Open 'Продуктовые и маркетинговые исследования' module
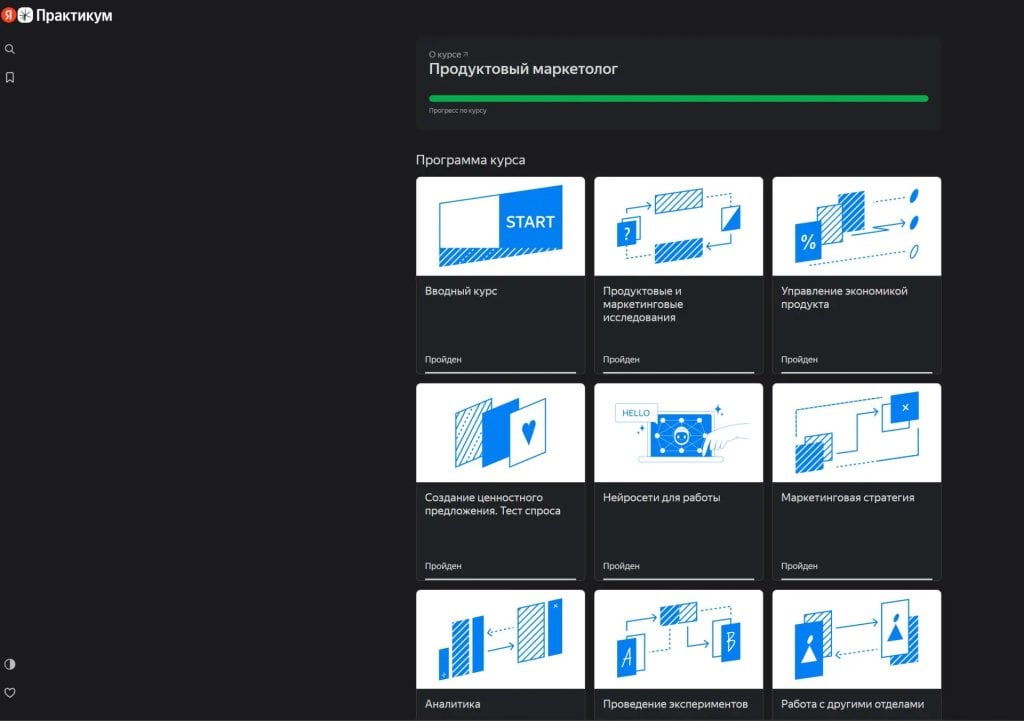This screenshot has width=1024, height=721. point(643,304)
